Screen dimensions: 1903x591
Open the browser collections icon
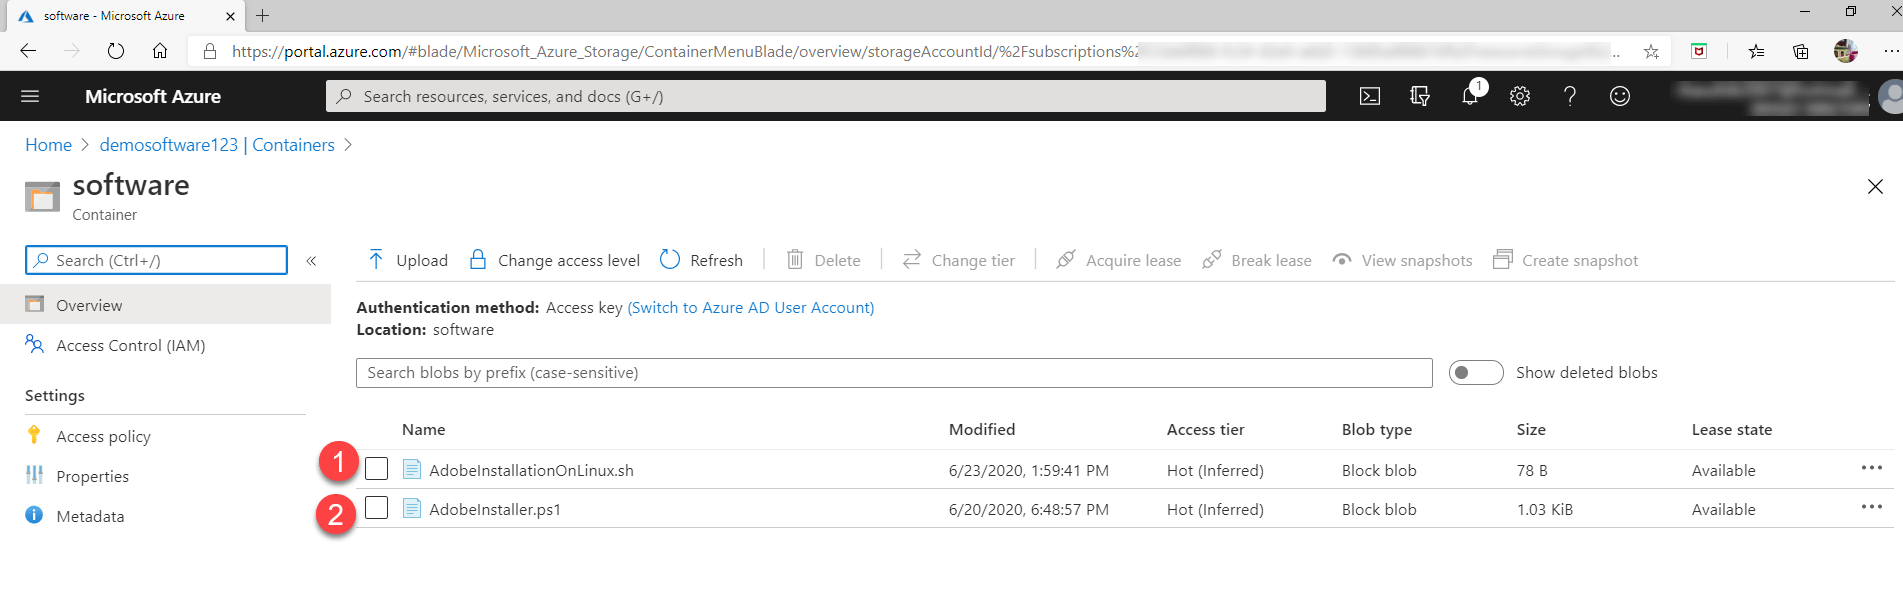pyautogui.click(x=1800, y=51)
